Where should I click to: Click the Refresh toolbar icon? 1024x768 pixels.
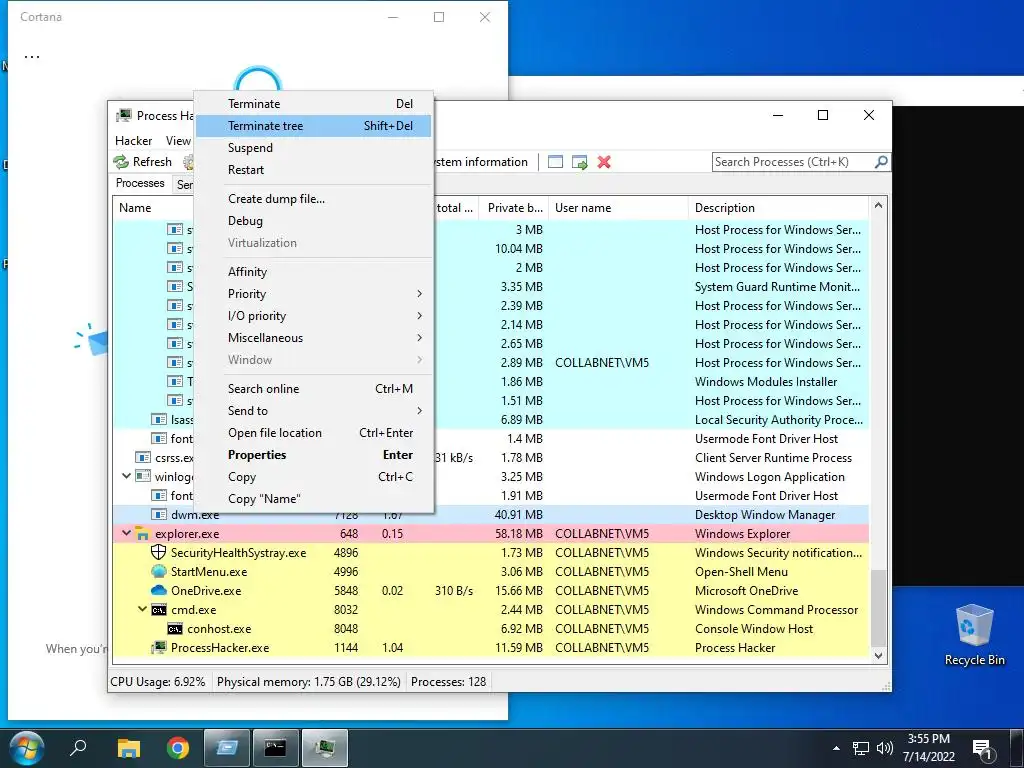click(121, 162)
